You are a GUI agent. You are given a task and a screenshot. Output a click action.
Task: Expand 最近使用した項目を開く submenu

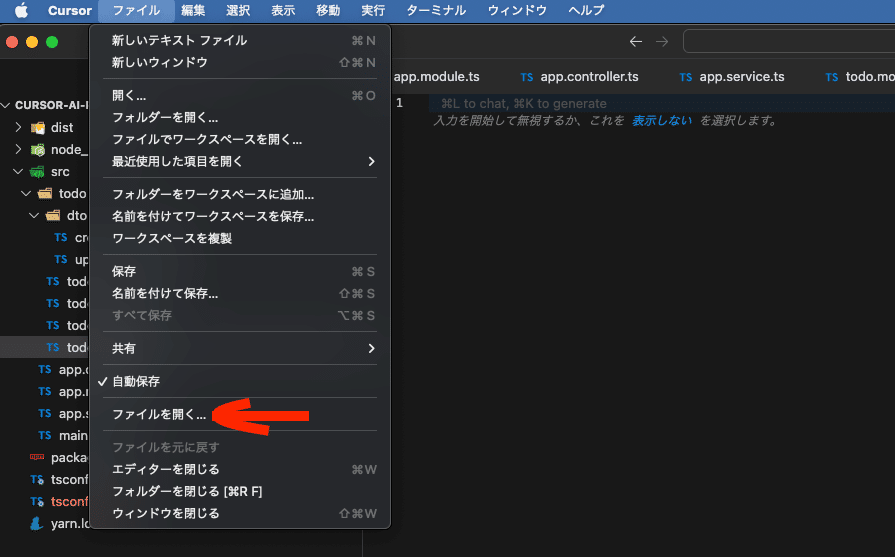240,162
